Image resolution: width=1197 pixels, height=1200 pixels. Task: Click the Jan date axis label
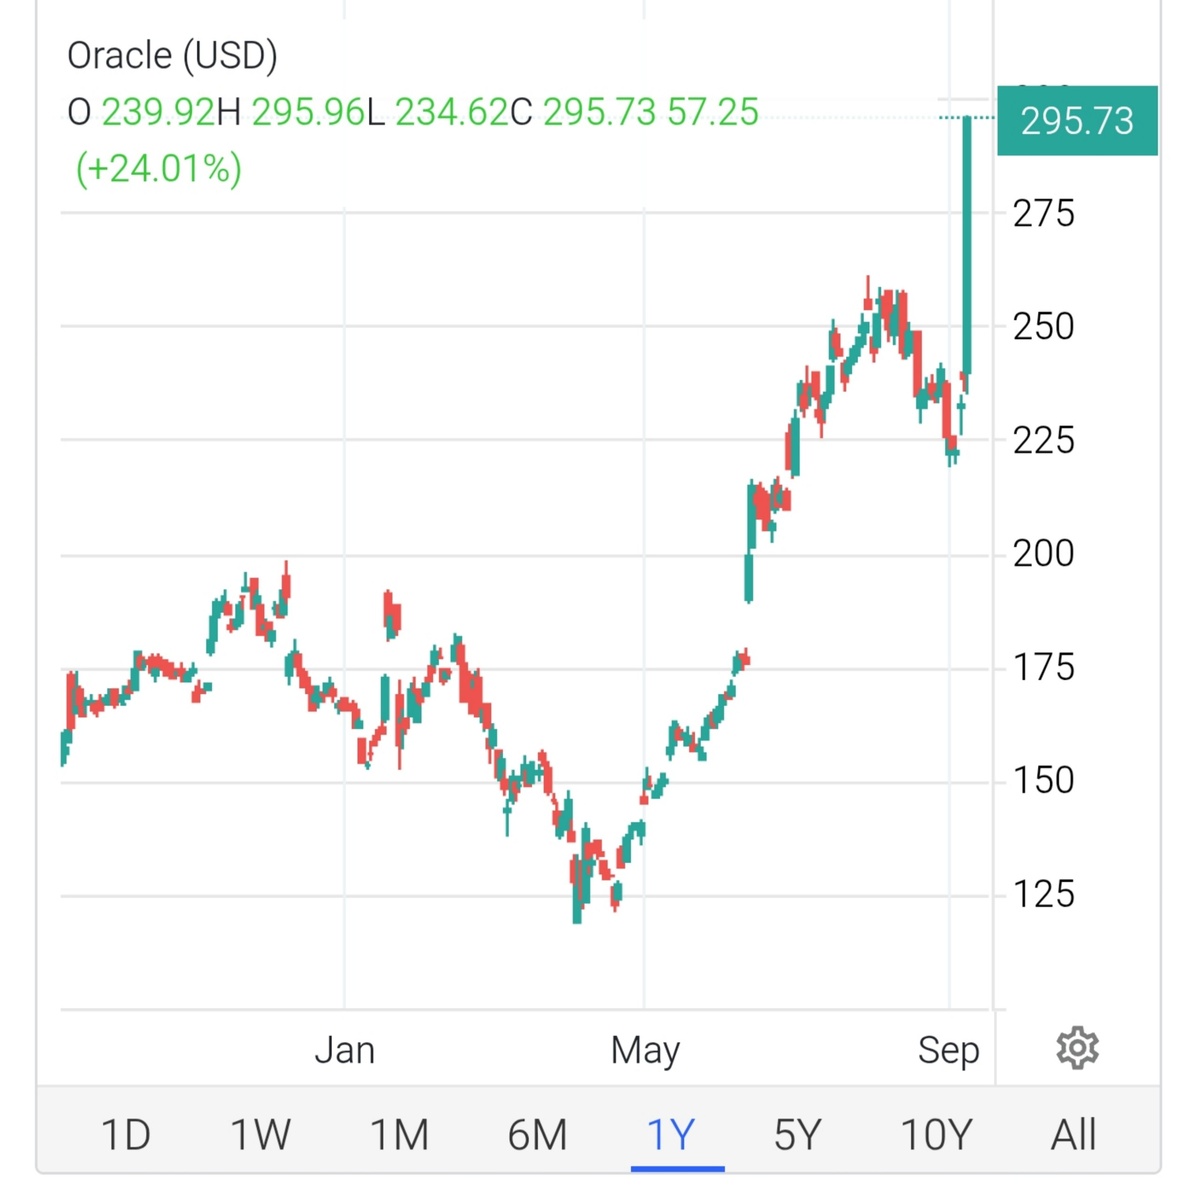tap(345, 1050)
